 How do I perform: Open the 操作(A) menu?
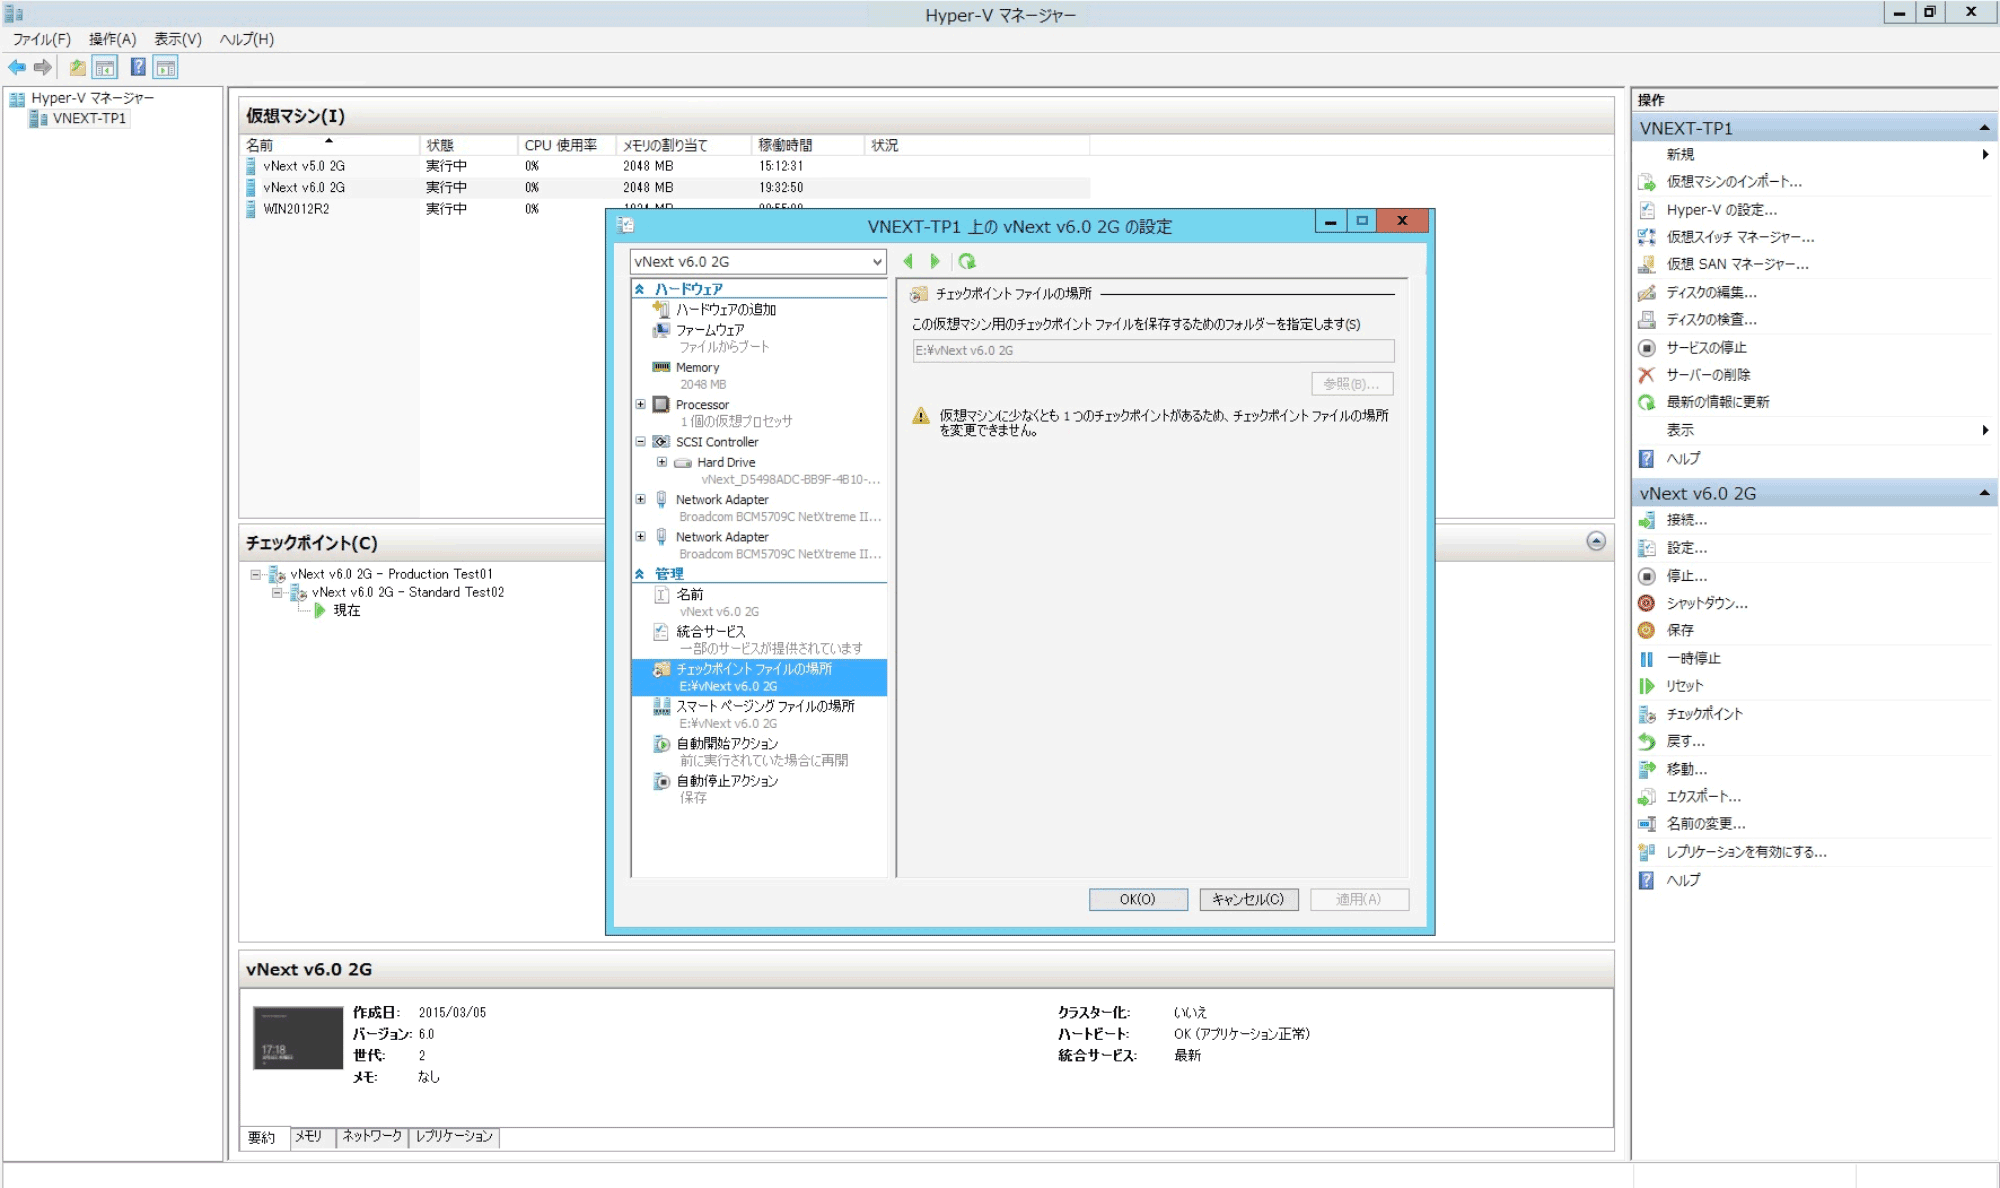112,39
